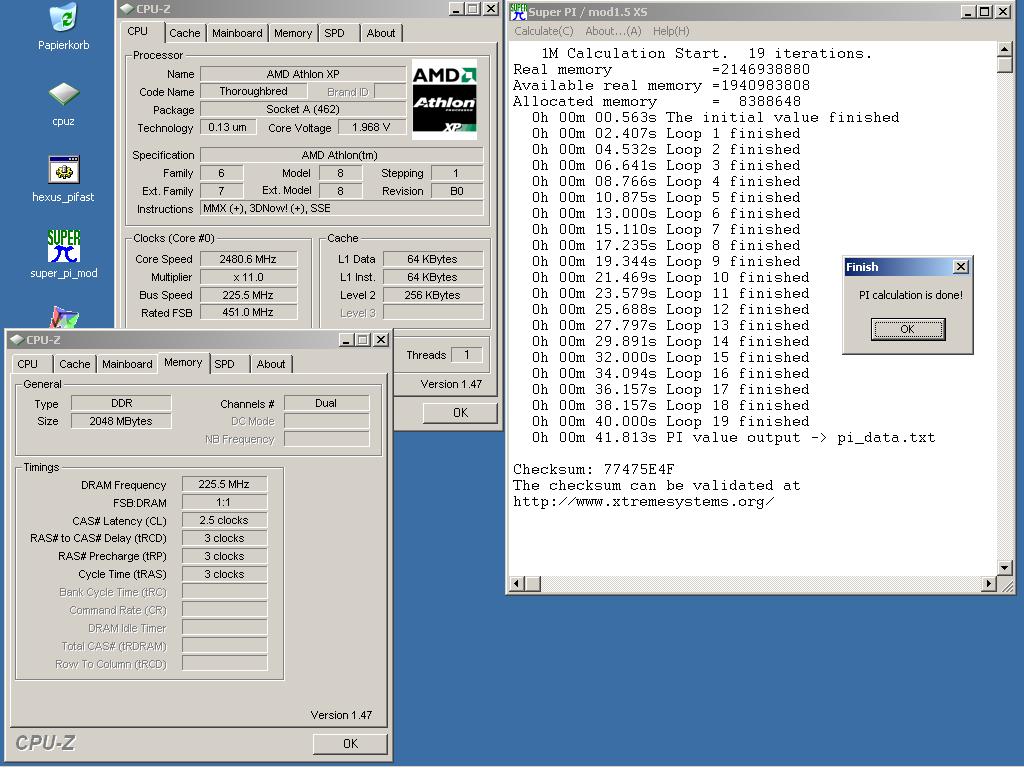Click Super PI horizontal scrollbar right arrow

coord(989,583)
